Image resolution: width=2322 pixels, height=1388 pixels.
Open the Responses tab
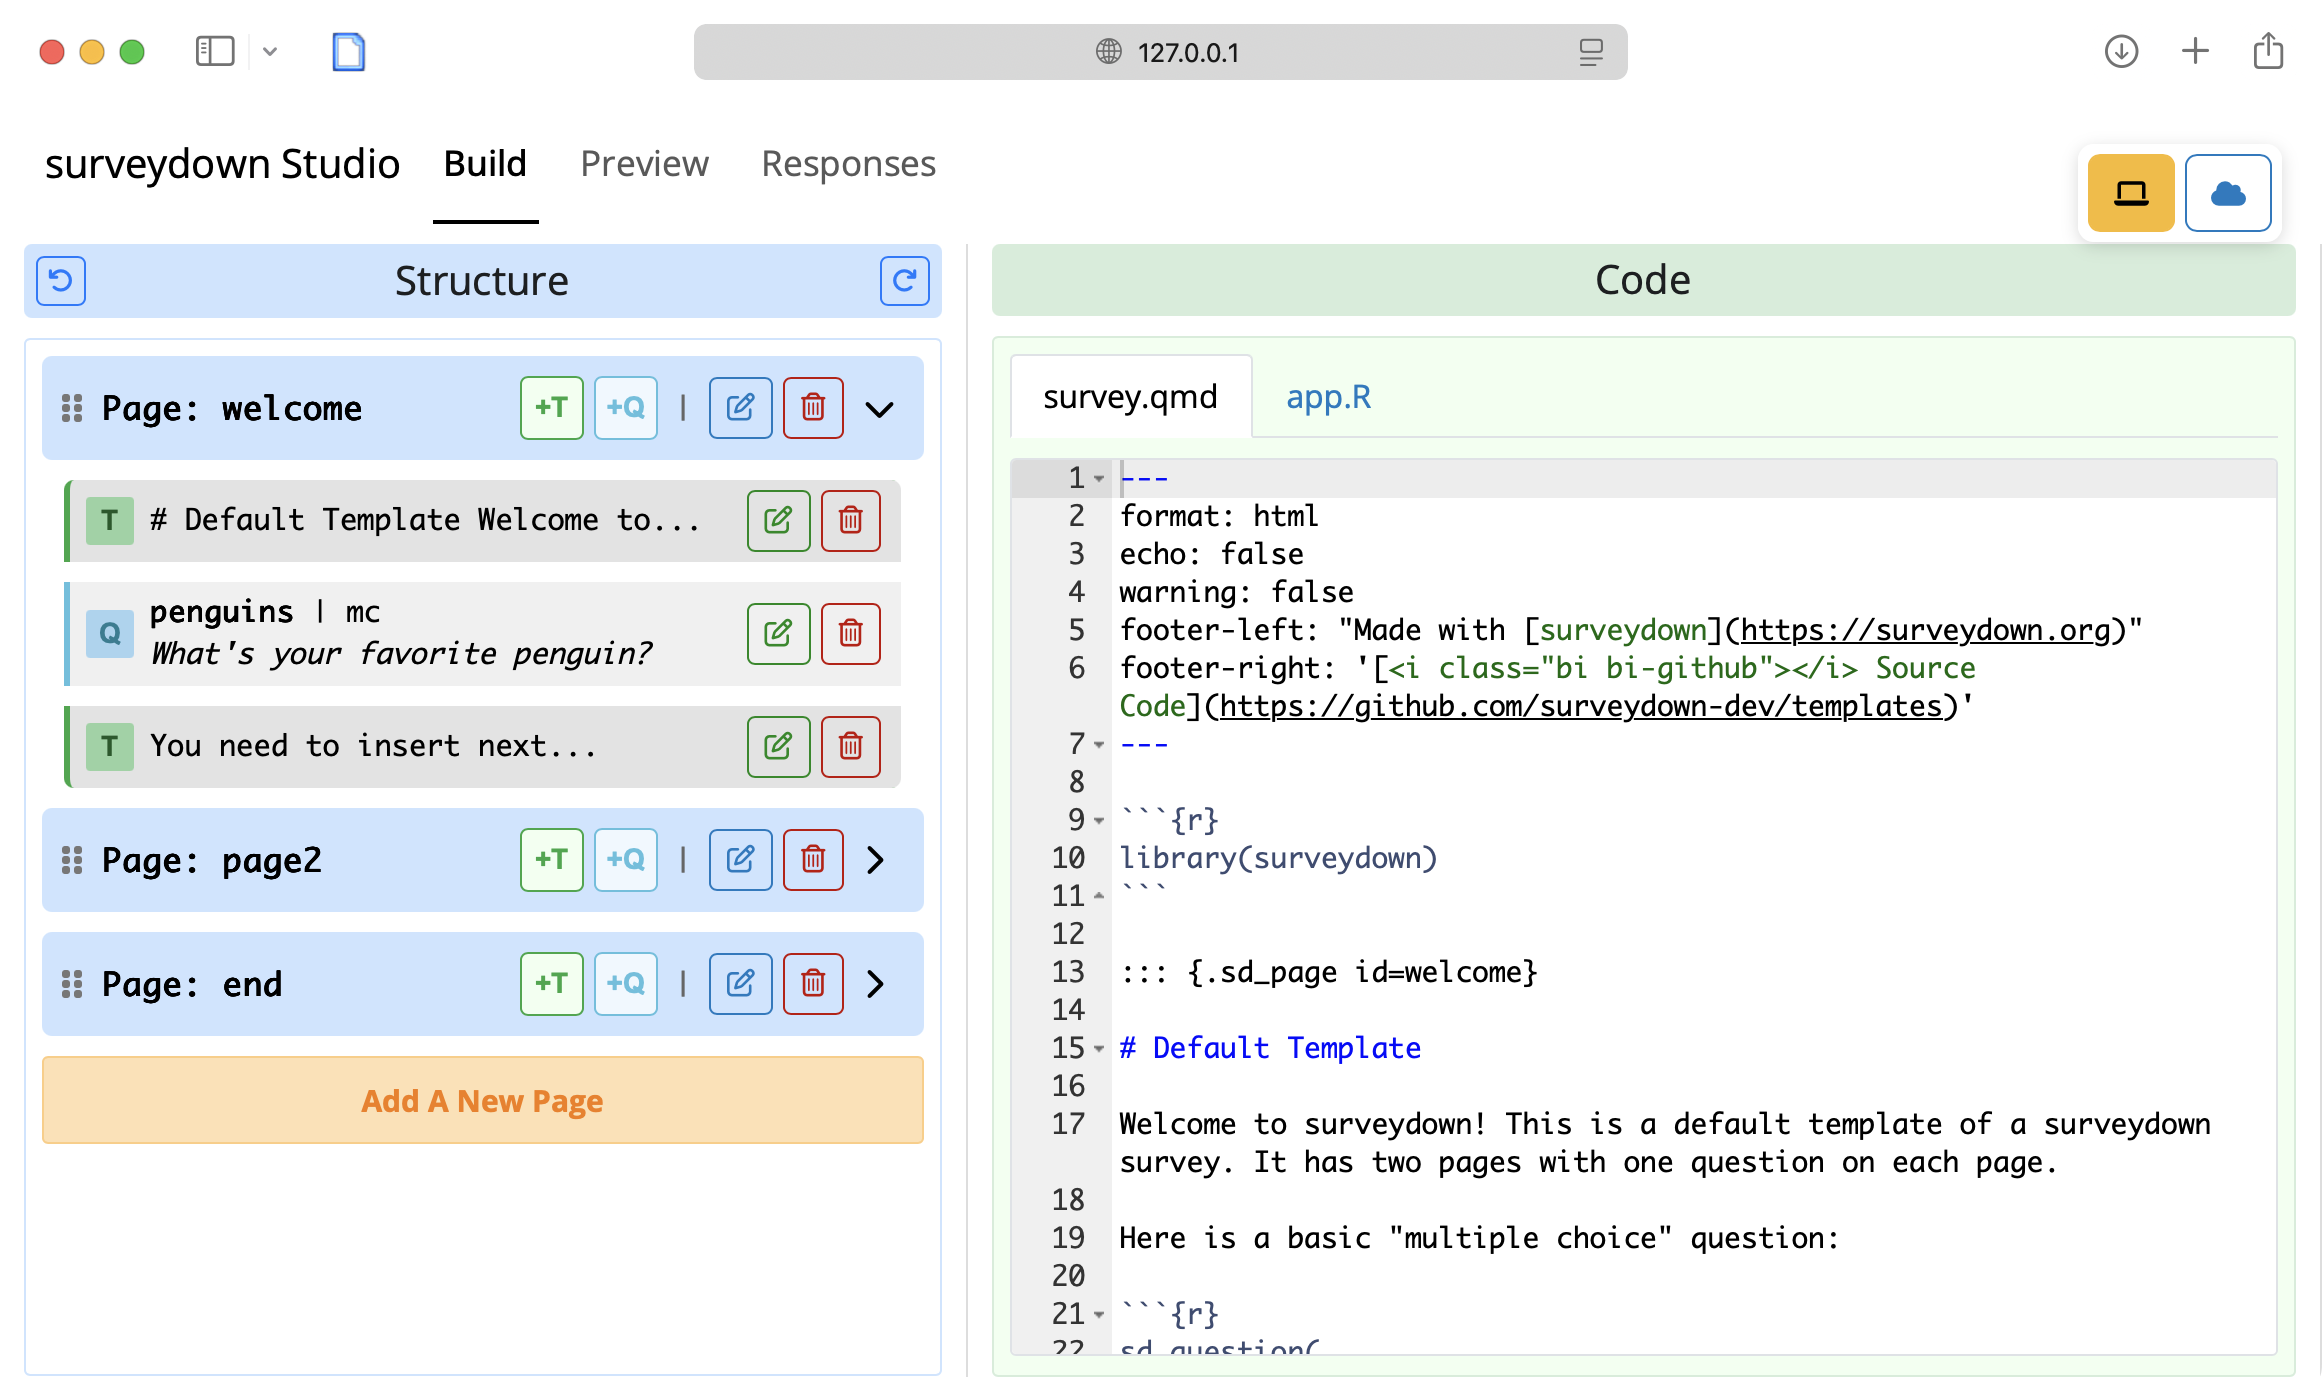pyautogui.click(x=848, y=164)
